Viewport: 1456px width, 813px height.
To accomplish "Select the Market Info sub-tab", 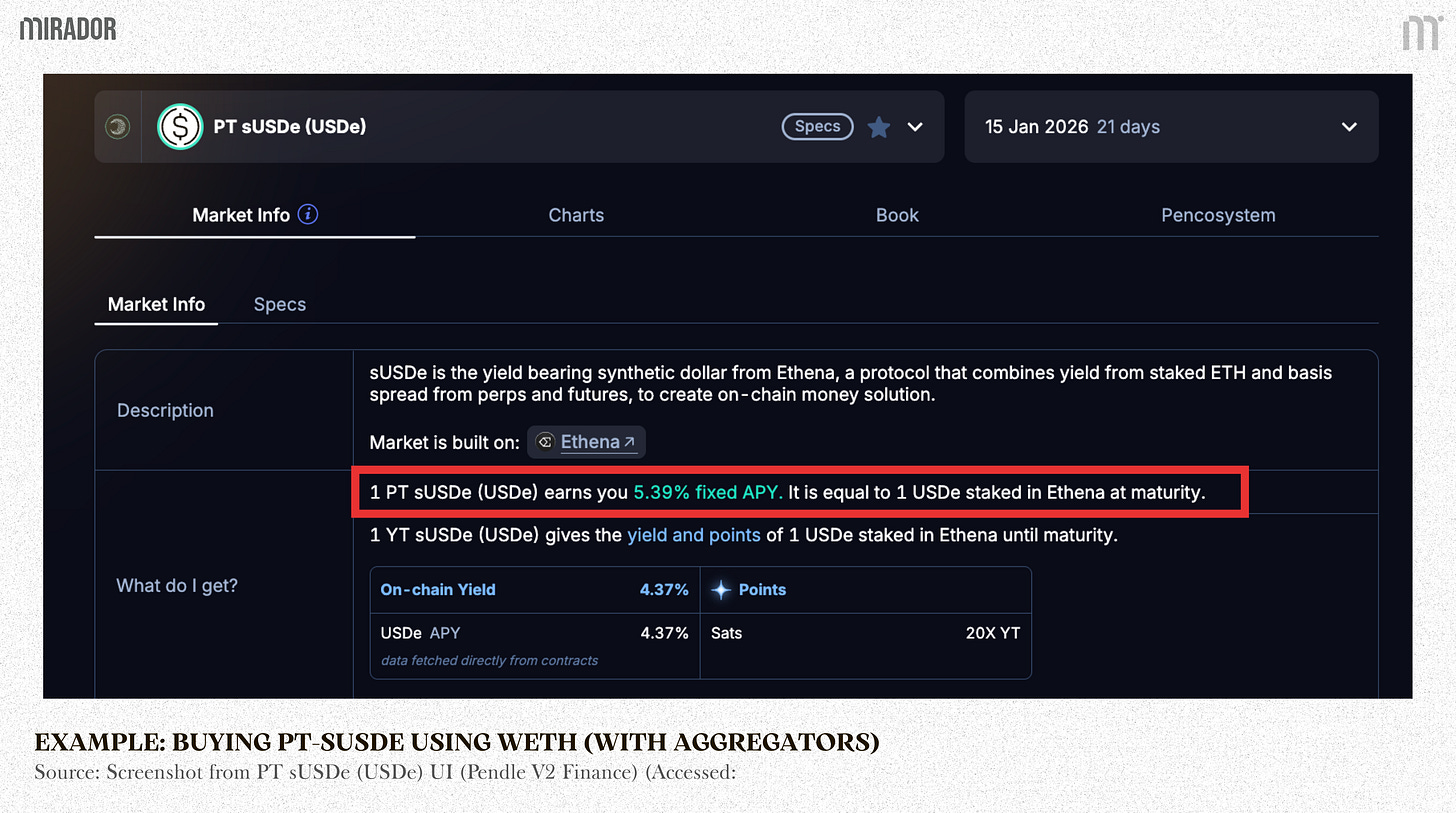I will click(156, 304).
